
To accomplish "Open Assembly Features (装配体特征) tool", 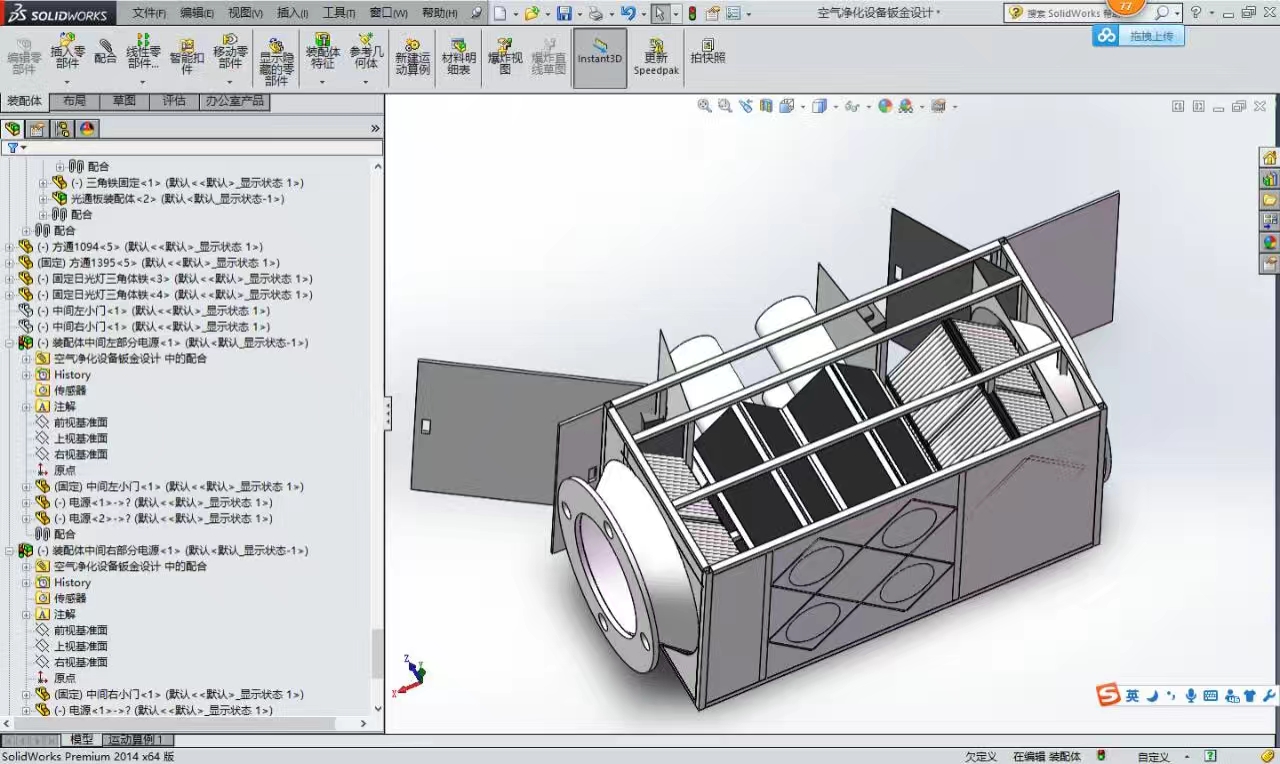I will (322, 52).
